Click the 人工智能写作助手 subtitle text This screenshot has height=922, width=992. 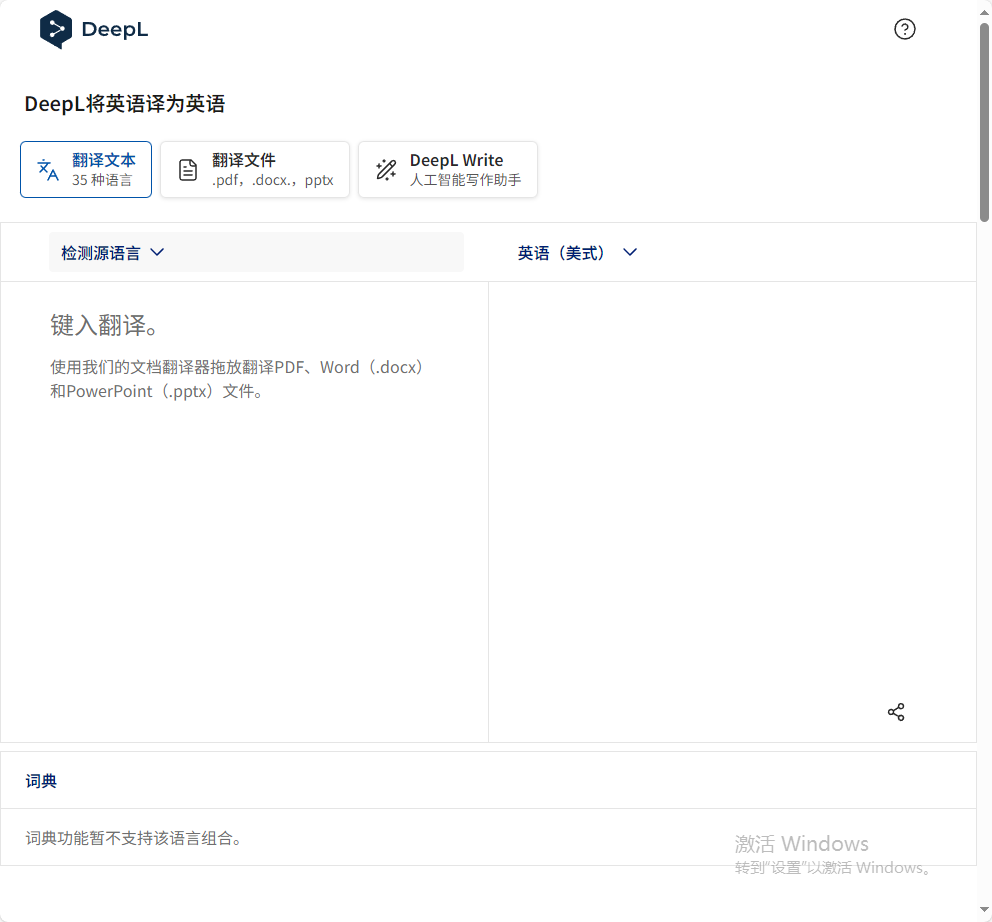pyautogui.click(x=466, y=180)
